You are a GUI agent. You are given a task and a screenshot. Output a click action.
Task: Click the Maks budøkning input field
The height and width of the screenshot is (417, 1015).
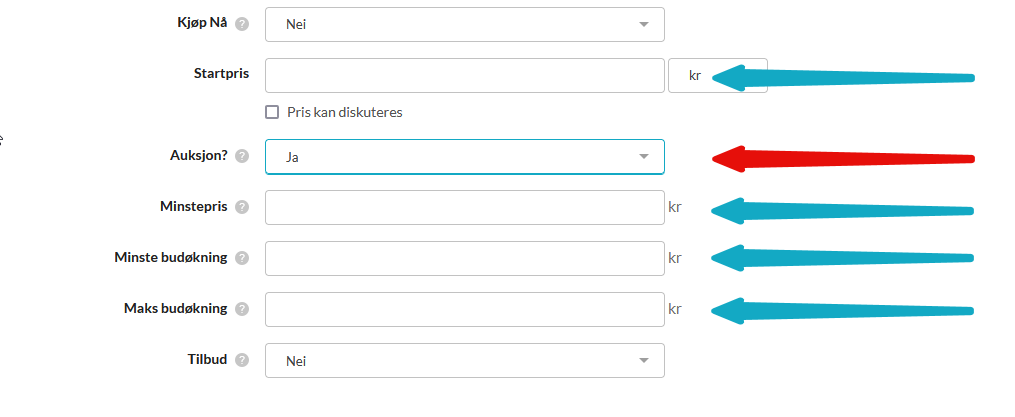pyautogui.click(x=464, y=309)
